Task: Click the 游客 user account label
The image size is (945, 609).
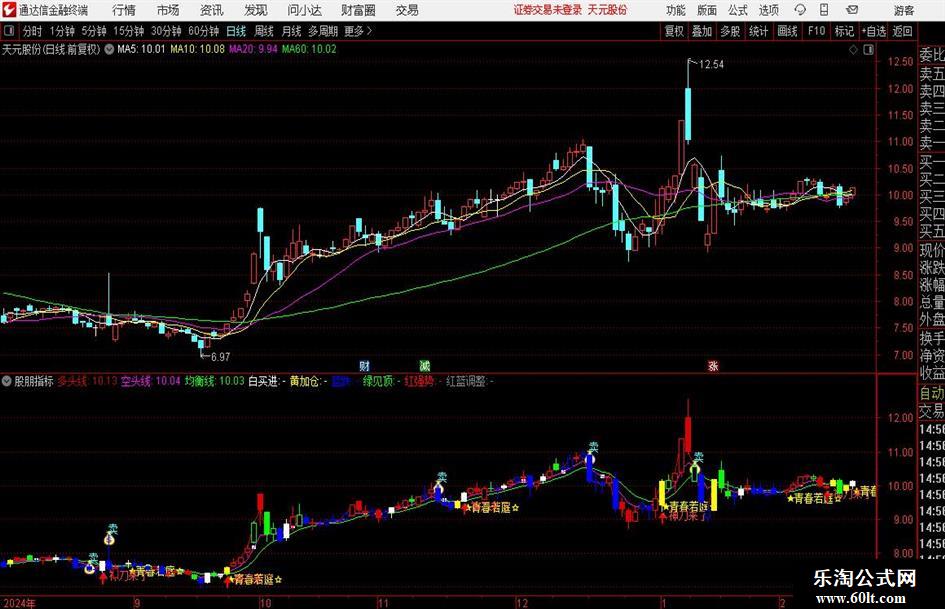Action: 904,10
